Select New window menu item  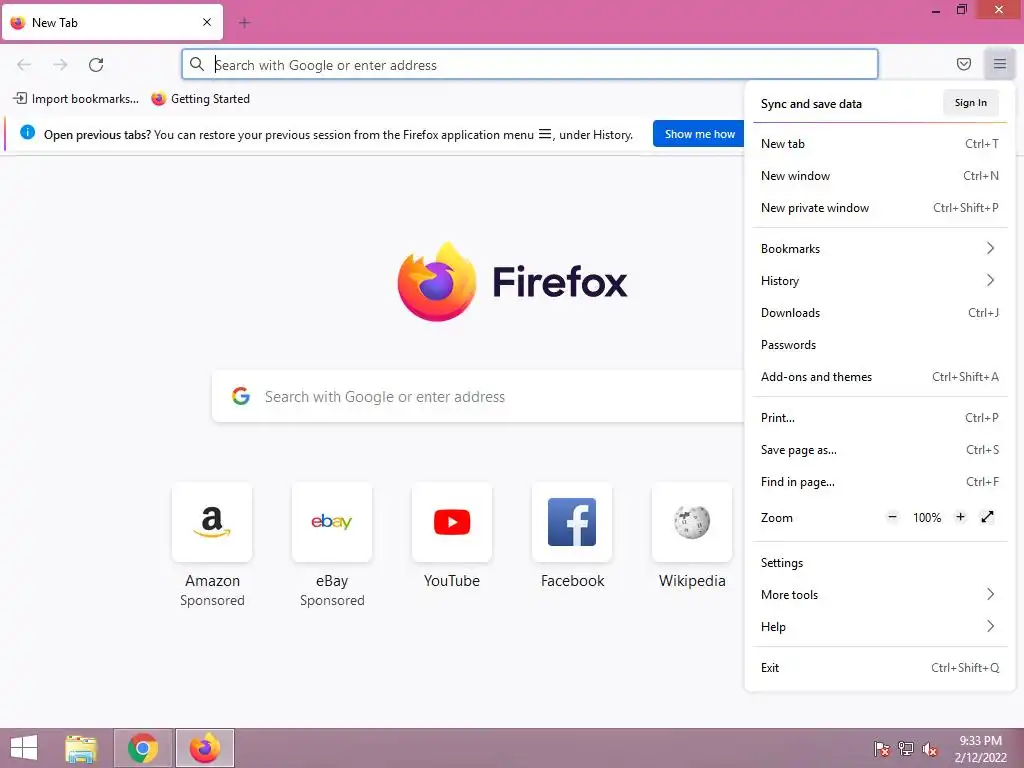coord(880,176)
